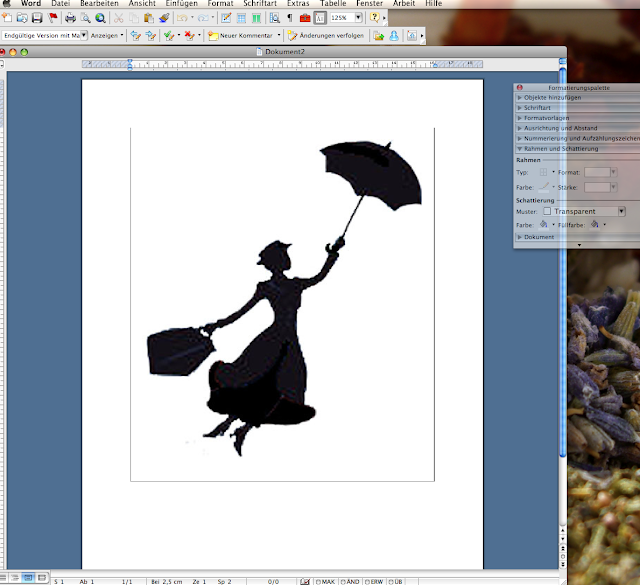Print the document with the printer icon

click(70, 18)
